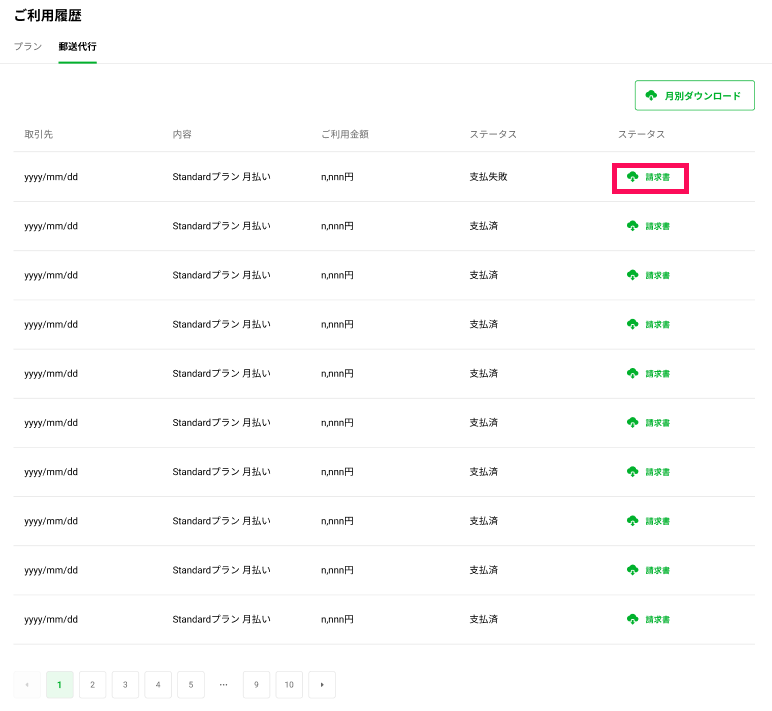Go to the next page arrow
Image resolution: width=772 pixels, height=711 pixels.
pos(322,685)
